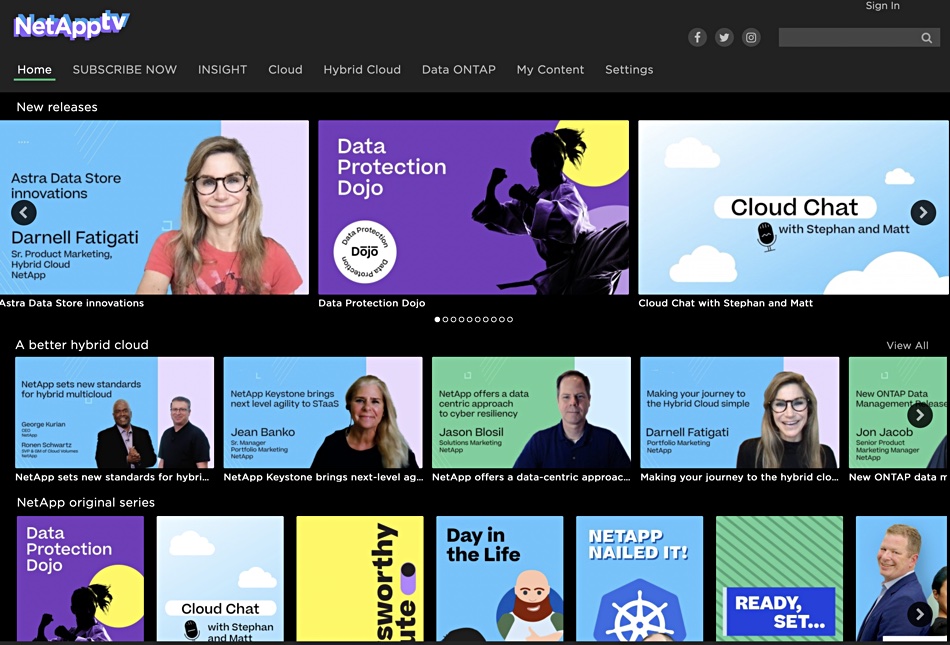Focus the search input field
The width and height of the screenshot is (950, 645).
(x=848, y=38)
